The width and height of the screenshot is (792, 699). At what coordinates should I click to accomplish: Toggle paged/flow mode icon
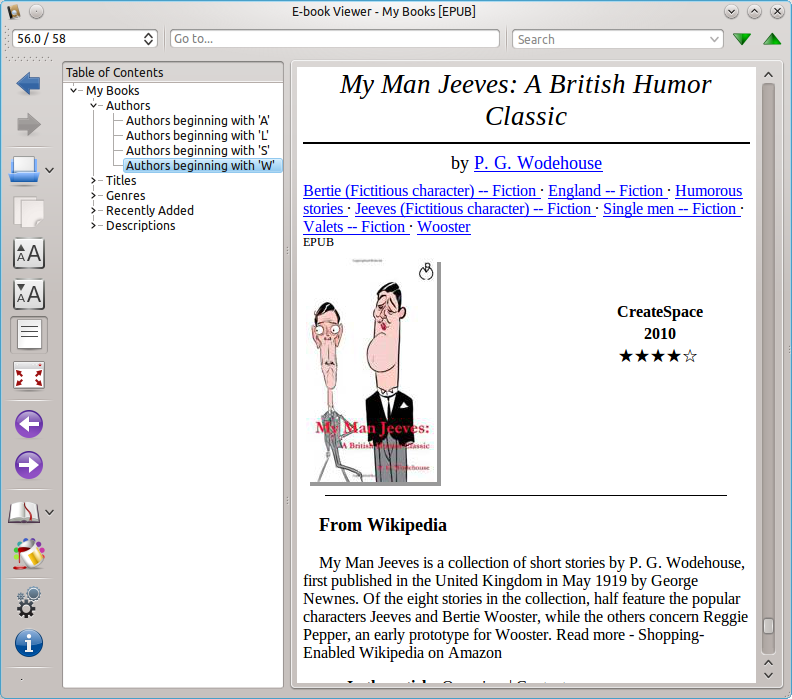point(29,334)
